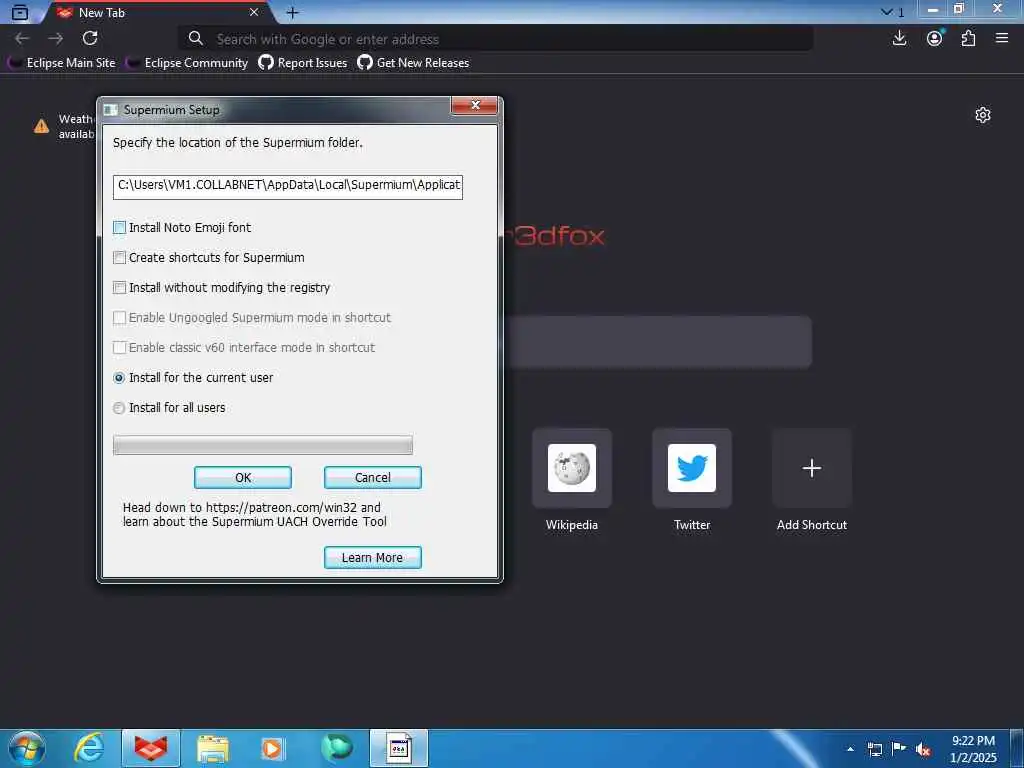
Task: Click Cancel in Supermium Setup
Action: coord(373,477)
